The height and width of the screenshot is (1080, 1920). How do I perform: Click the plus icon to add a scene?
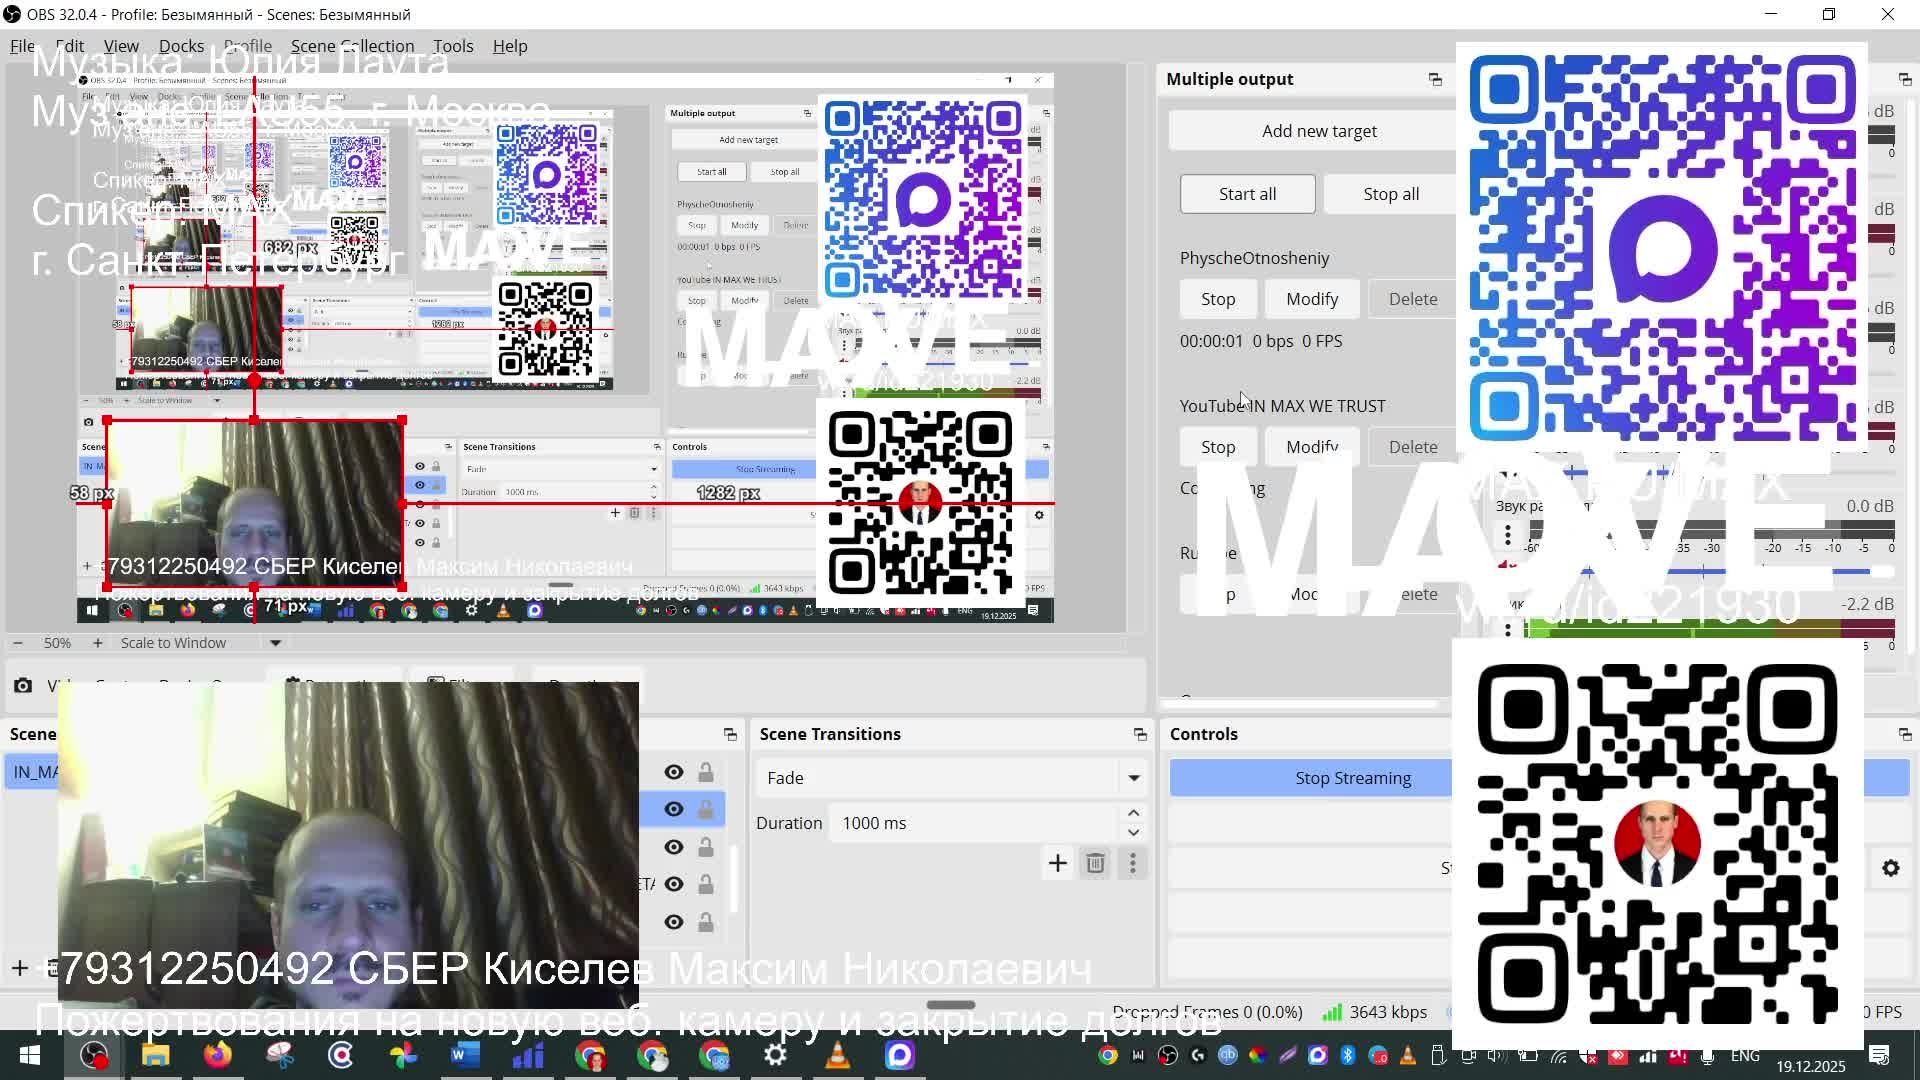pos(19,967)
